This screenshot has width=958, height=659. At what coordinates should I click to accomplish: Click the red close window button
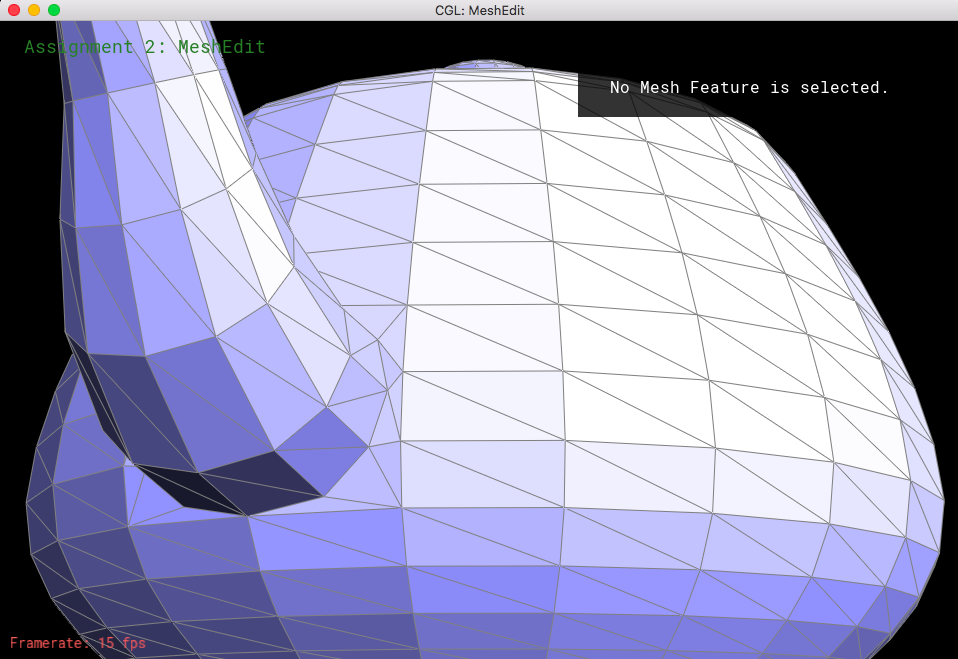pos(14,10)
